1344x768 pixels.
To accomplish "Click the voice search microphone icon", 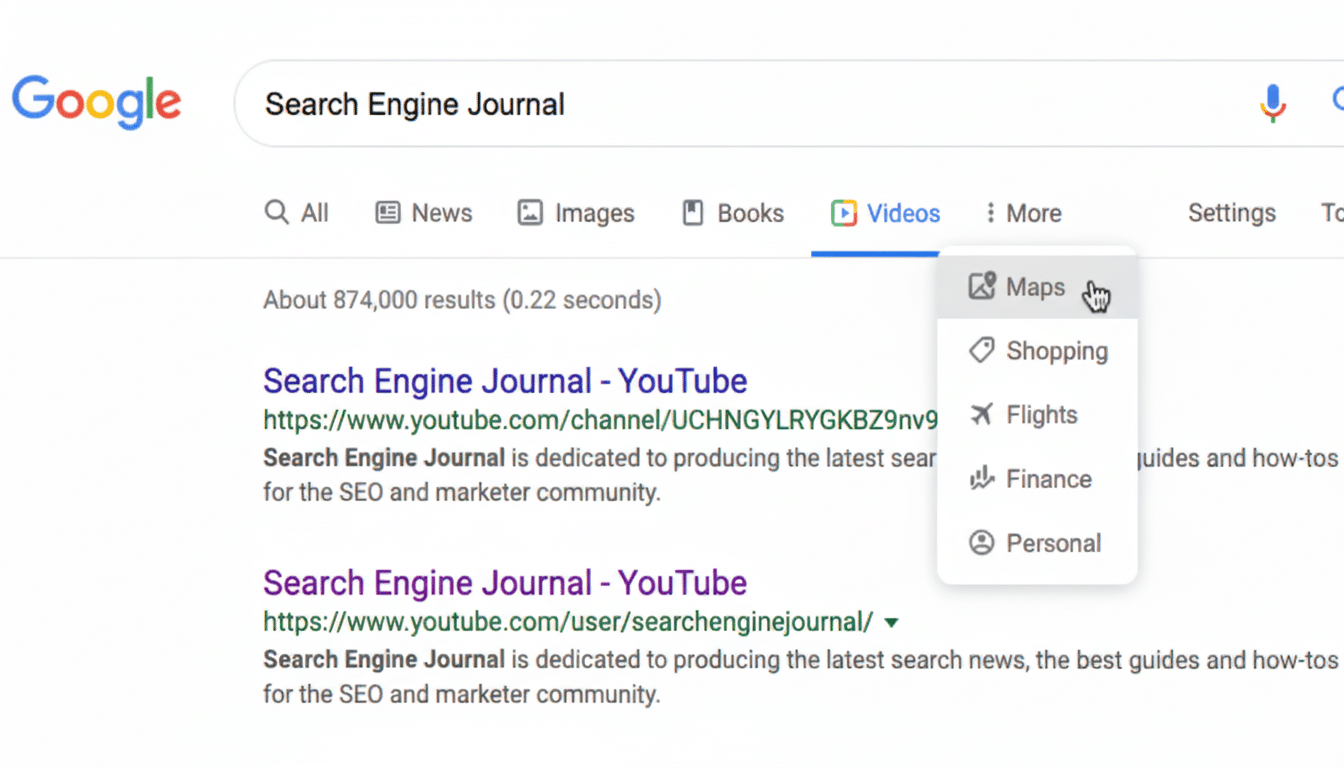I will [x=1271, y=103].
